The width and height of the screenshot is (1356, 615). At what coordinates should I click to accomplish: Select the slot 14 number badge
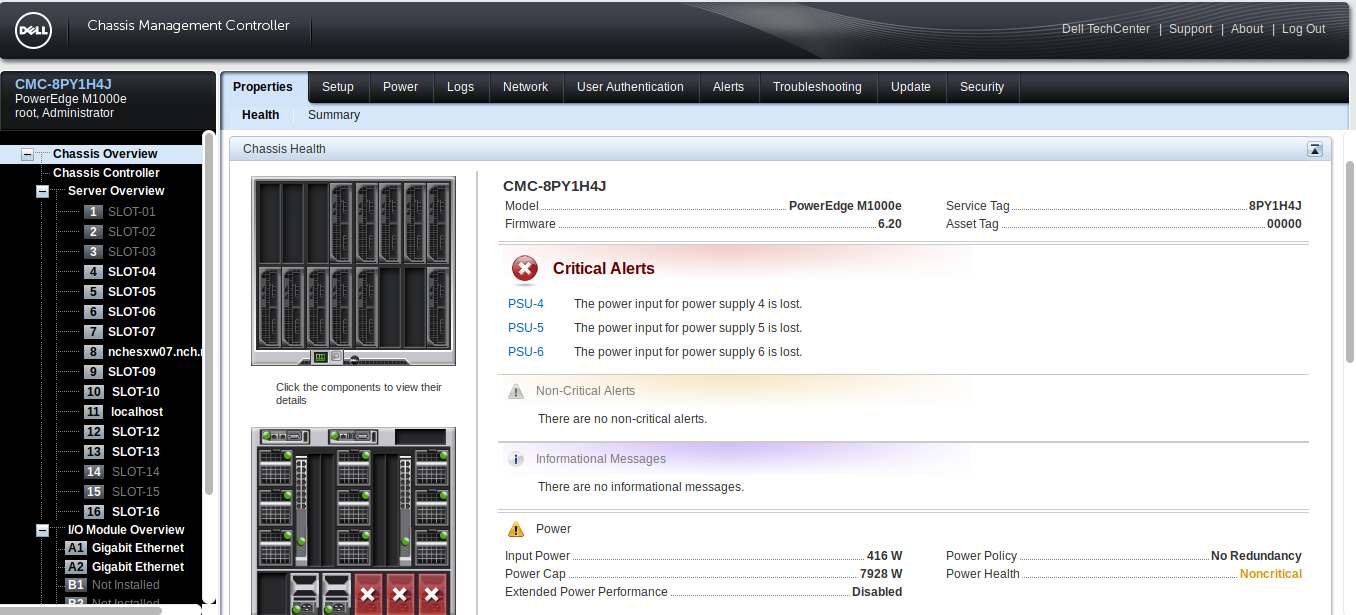94,472
